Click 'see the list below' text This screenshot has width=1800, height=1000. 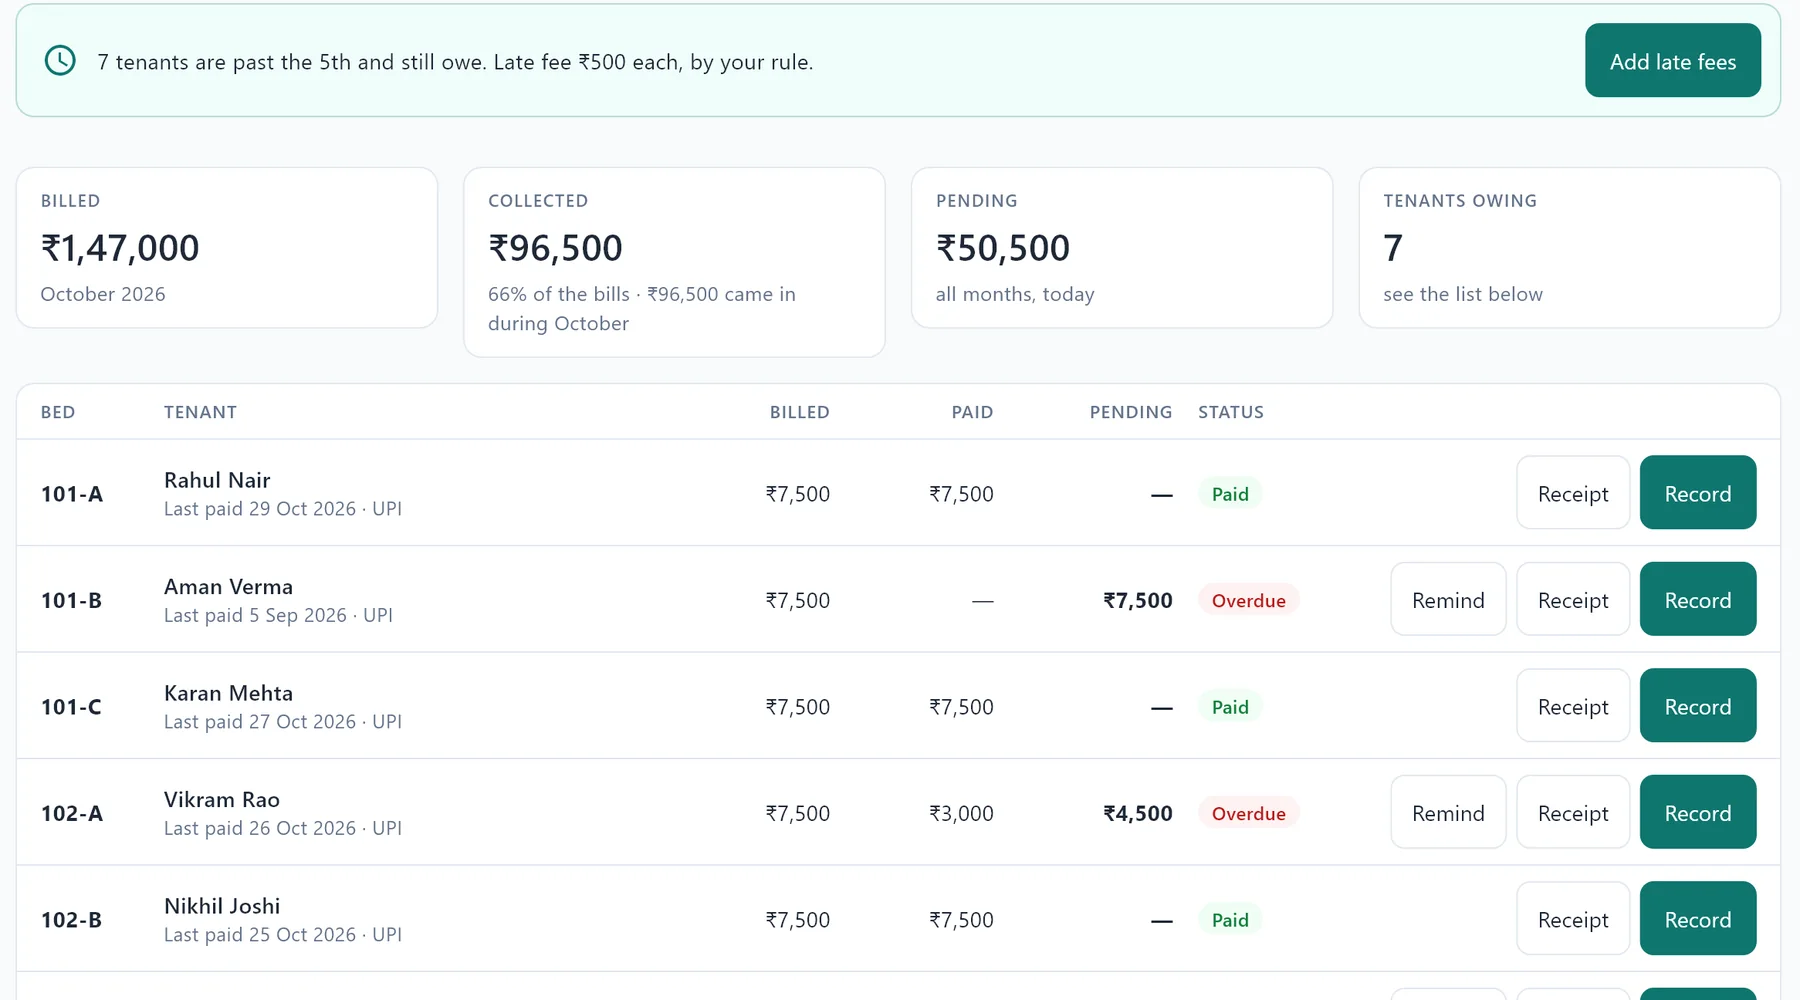pyautogui.click(x=1463, y=294)
